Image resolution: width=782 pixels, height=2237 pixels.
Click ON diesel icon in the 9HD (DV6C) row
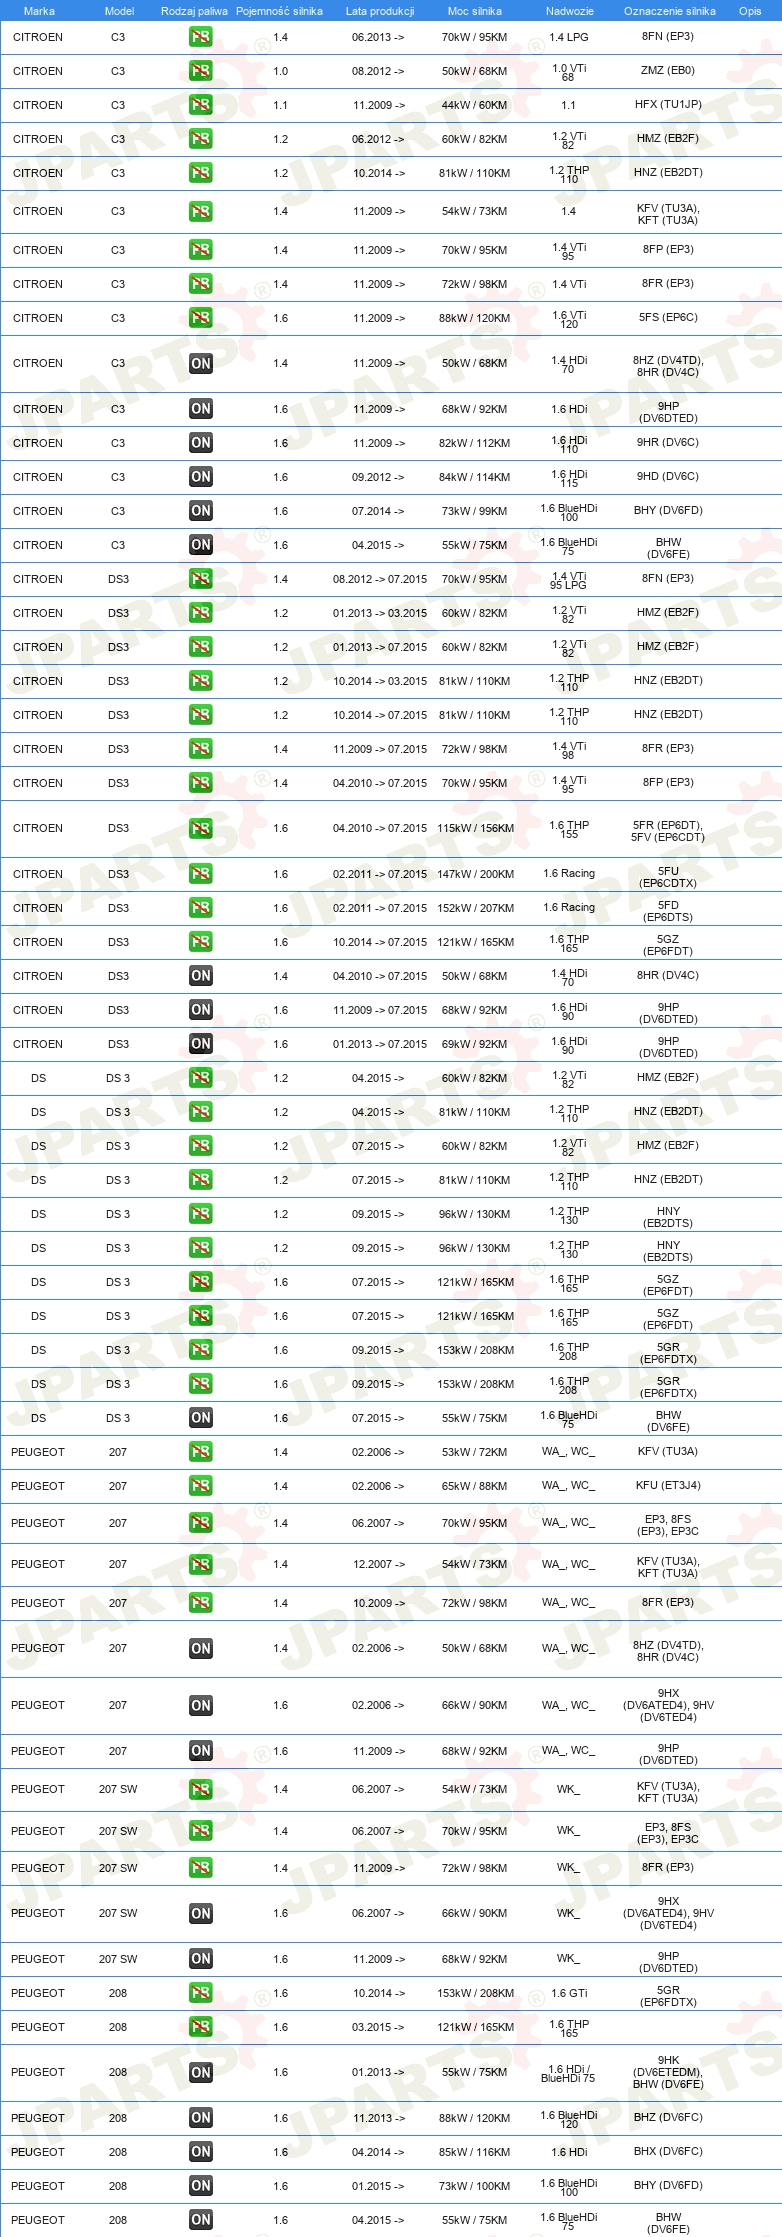[x=201, y=477]
